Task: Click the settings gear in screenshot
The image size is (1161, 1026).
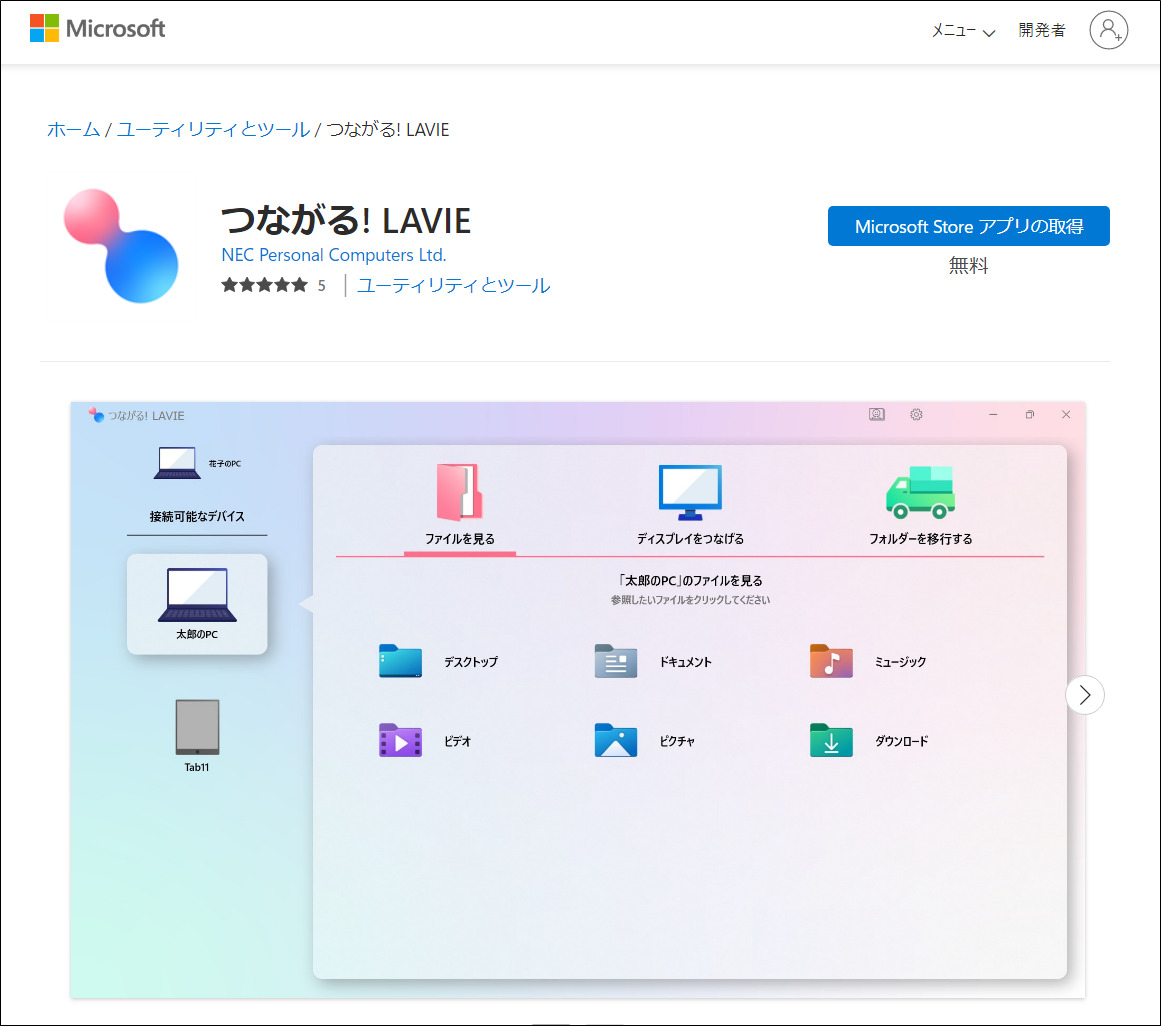Action: pyautogui.click(x=916, y=415)
